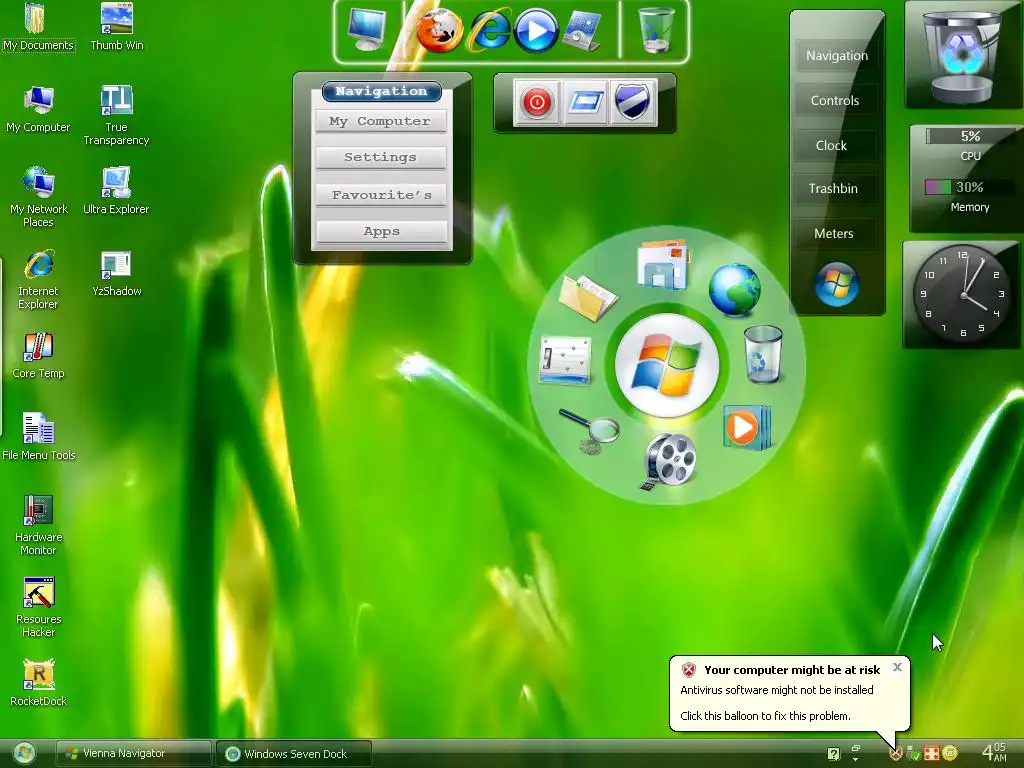1024x768 pixels.
Task: Select the My Network Places desktop icon
Action: [x=38, y=197]
